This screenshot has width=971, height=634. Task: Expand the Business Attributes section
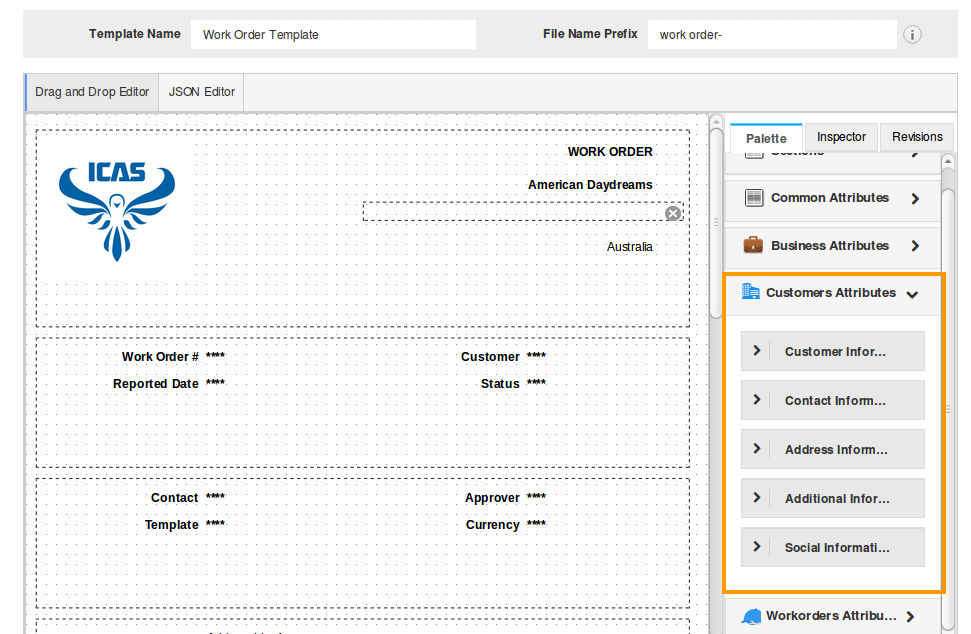tap(914, 246)
